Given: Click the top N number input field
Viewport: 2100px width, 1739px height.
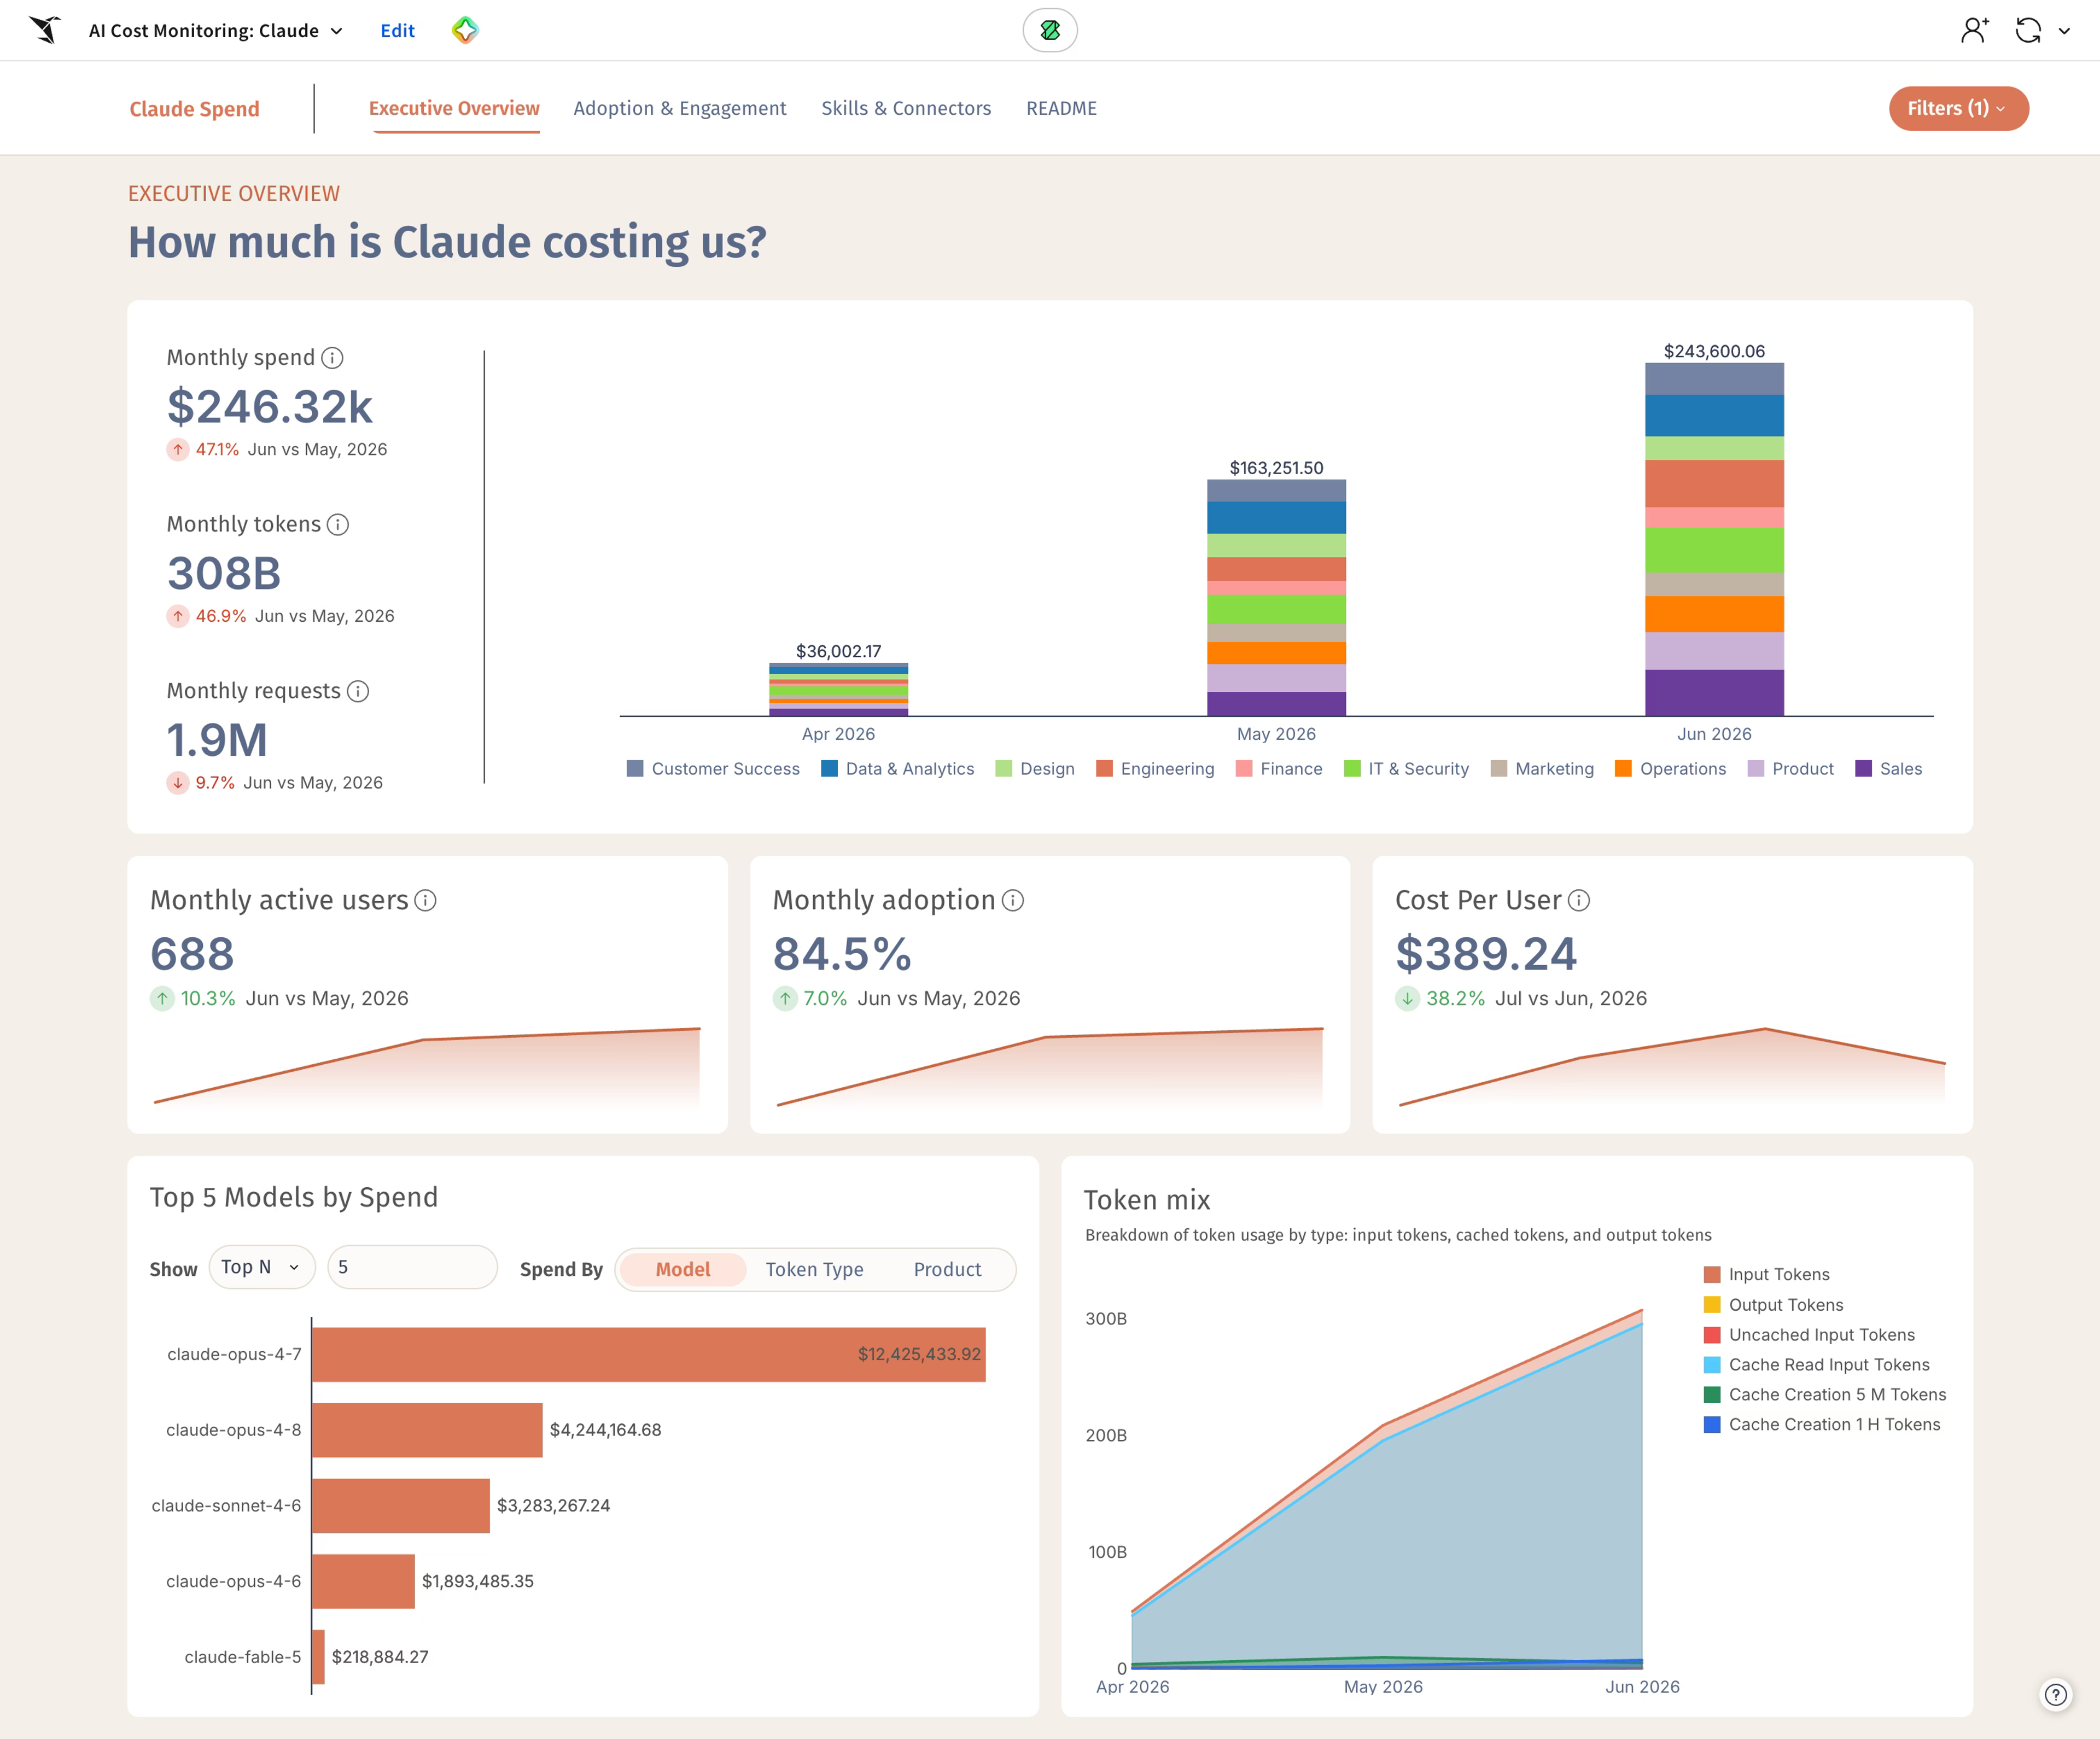Looking at the screenshot, I should pos(412,1267).
